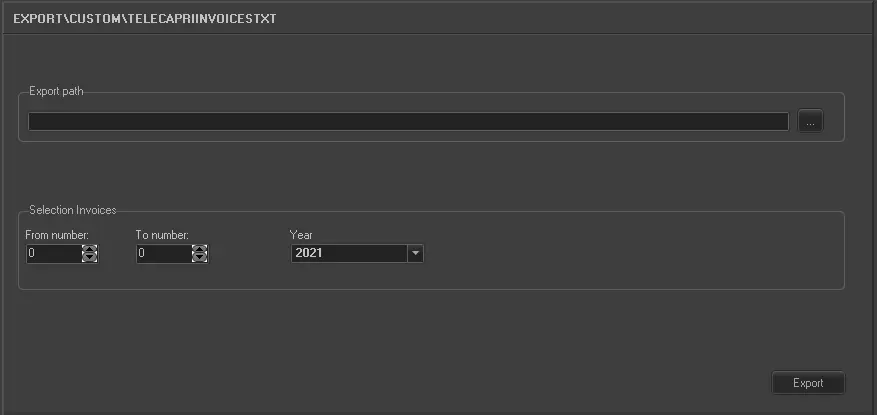Open the Year dropdown arrow
This screenshot has height=415, width=877.
[x=415, y=254]
